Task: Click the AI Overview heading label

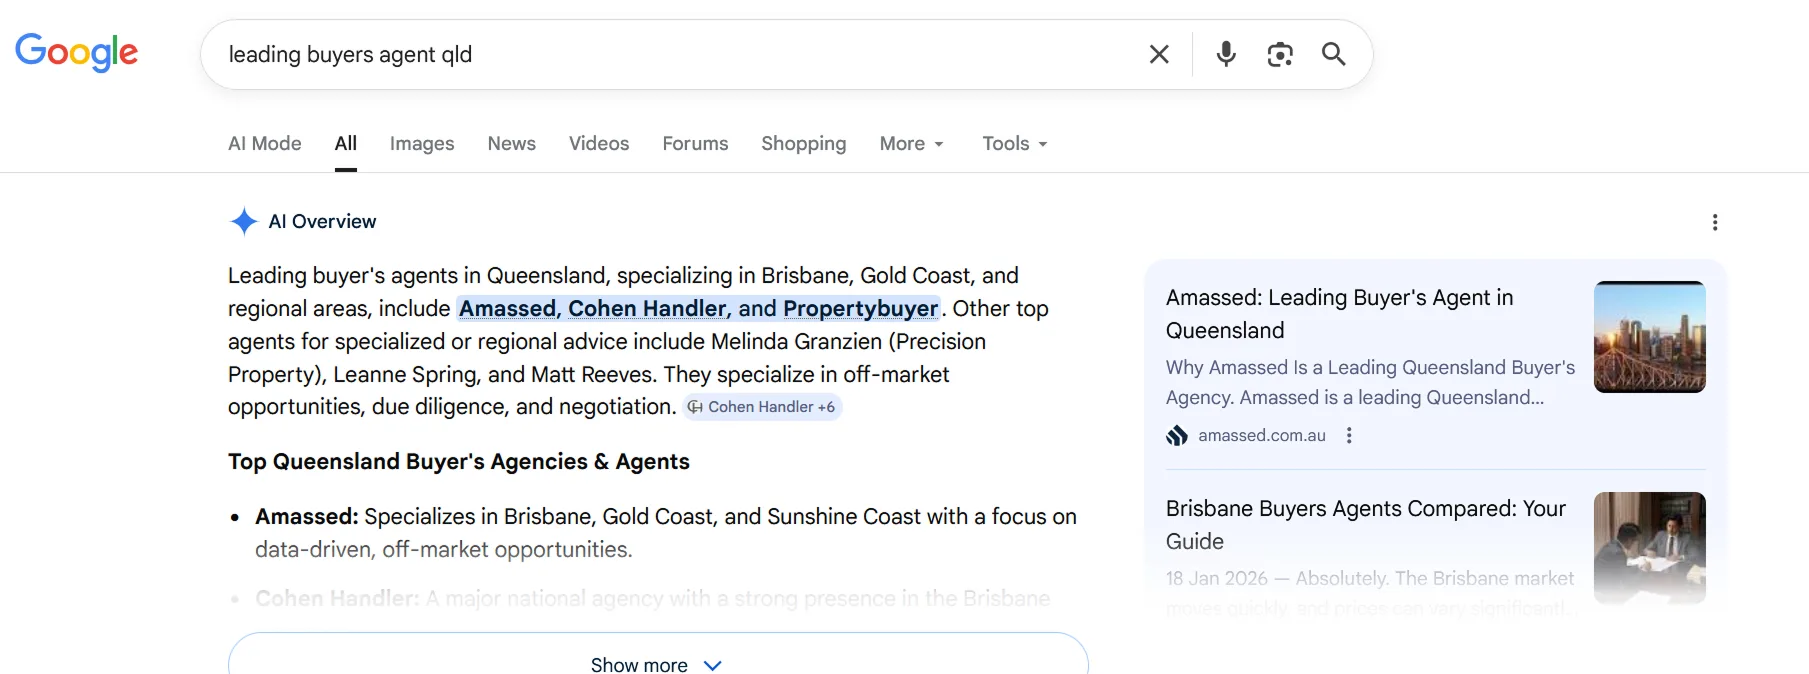Action: click(x=322, y=221)
